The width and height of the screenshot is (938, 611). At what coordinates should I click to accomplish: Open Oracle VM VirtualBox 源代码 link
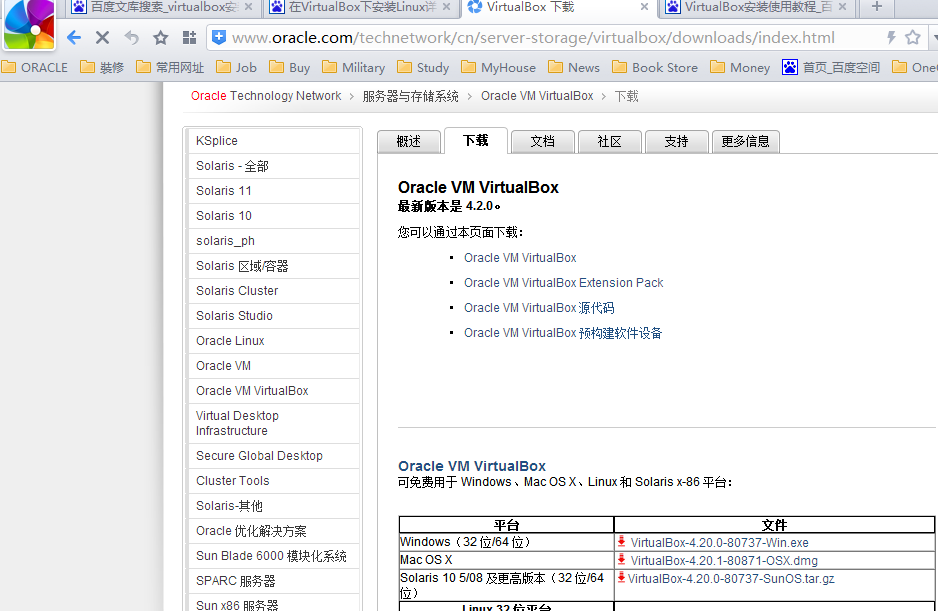pos(539,308)
